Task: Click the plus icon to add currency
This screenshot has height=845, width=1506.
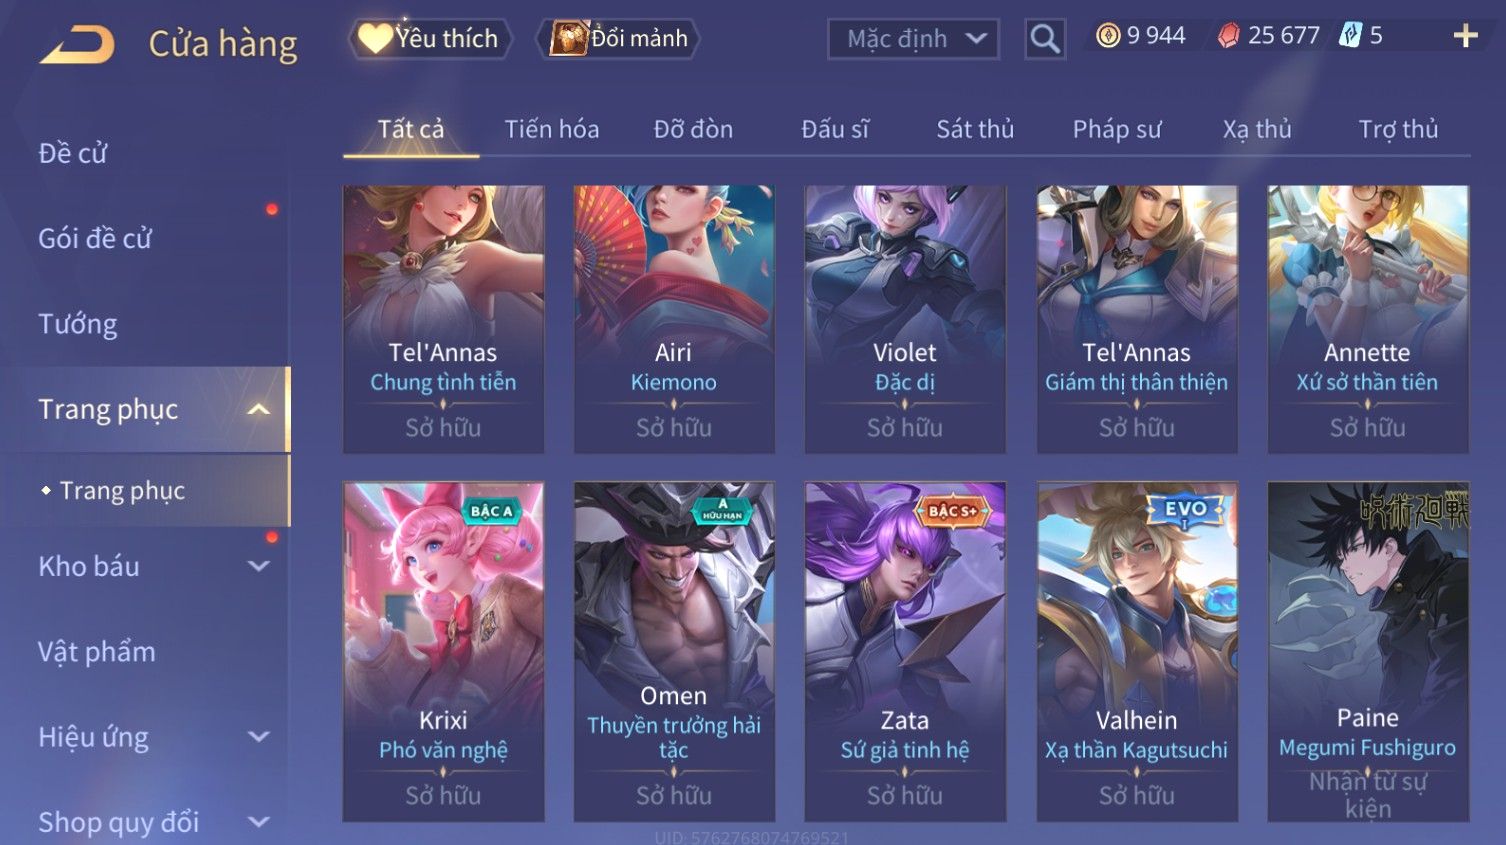Action: pyautogui.click(x=1466, y=37)
